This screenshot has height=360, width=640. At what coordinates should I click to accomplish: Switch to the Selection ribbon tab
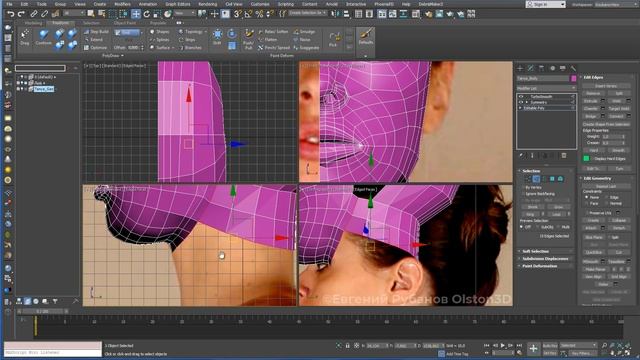[91, 23]
